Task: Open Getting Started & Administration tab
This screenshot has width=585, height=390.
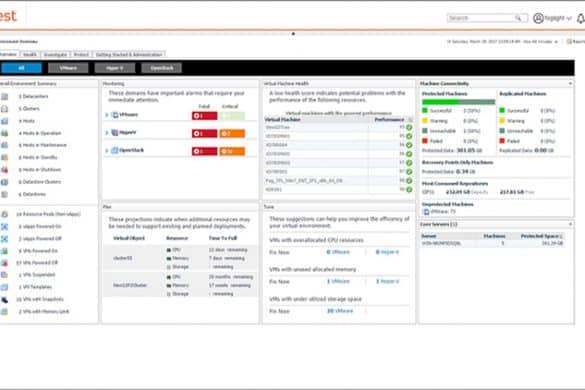Action: (129, 54)
